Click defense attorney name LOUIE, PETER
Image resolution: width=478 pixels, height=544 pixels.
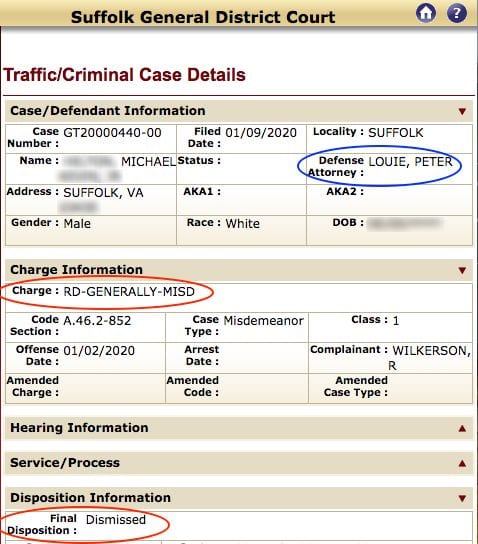tap(410, 162)
